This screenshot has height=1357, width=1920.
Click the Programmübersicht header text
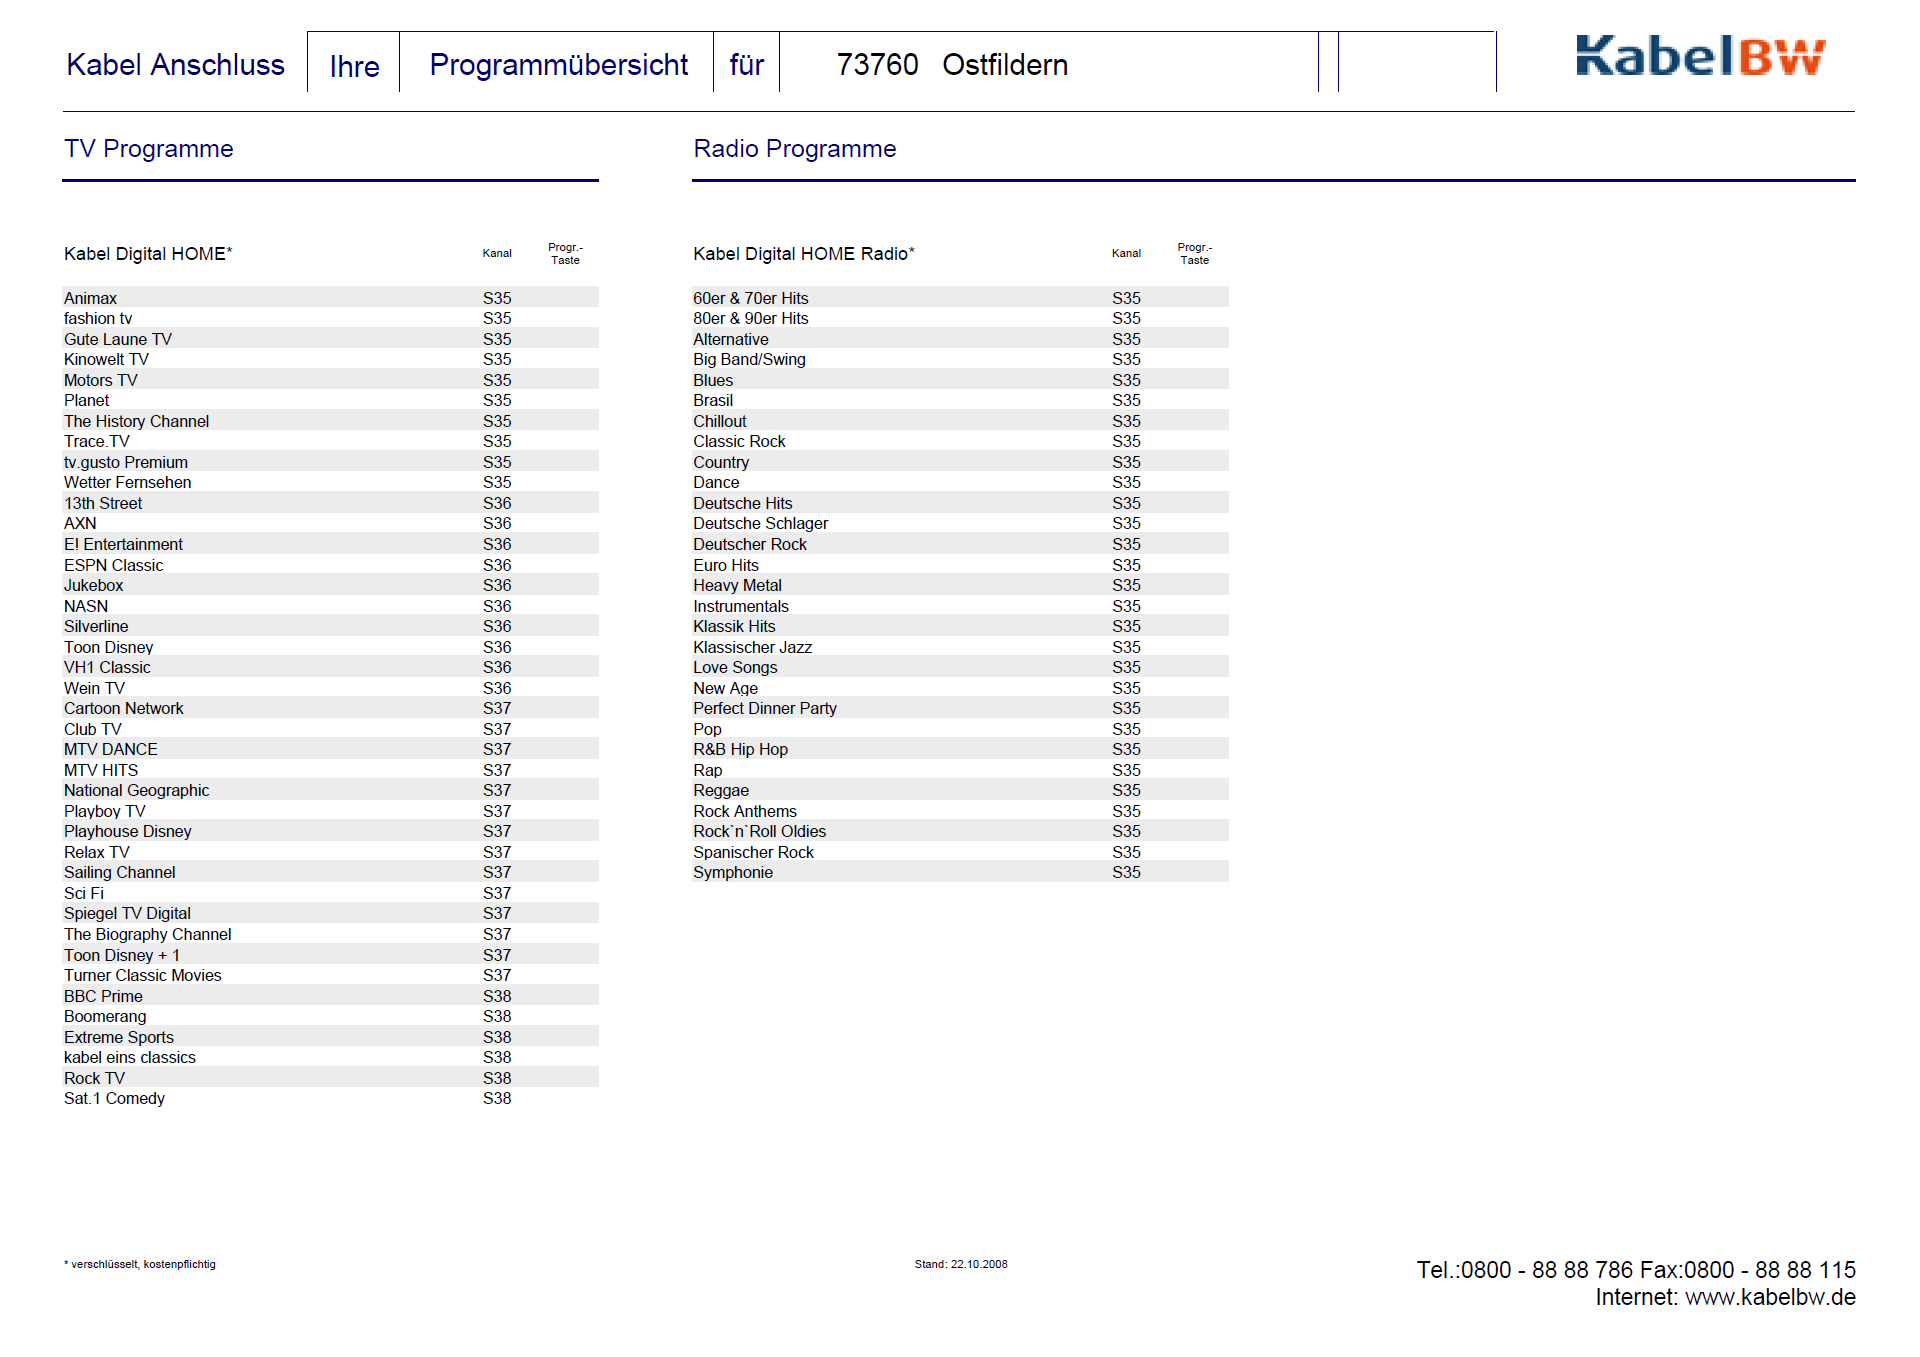558,65
